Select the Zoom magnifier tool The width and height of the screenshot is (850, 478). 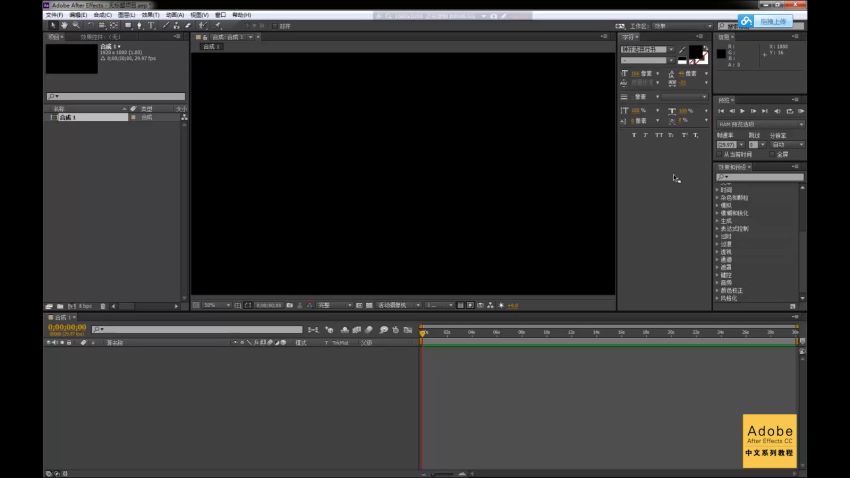76,25
